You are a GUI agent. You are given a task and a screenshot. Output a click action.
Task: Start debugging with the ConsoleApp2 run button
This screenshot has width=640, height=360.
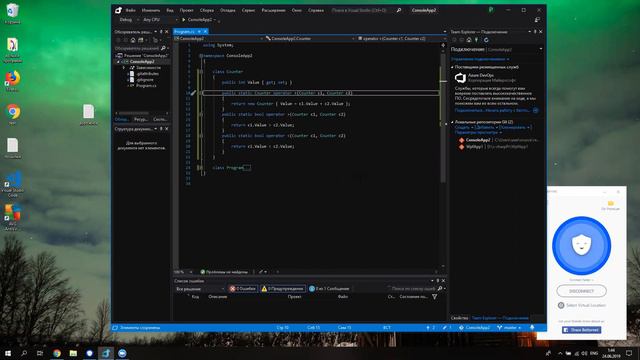[x=198, y=20]
